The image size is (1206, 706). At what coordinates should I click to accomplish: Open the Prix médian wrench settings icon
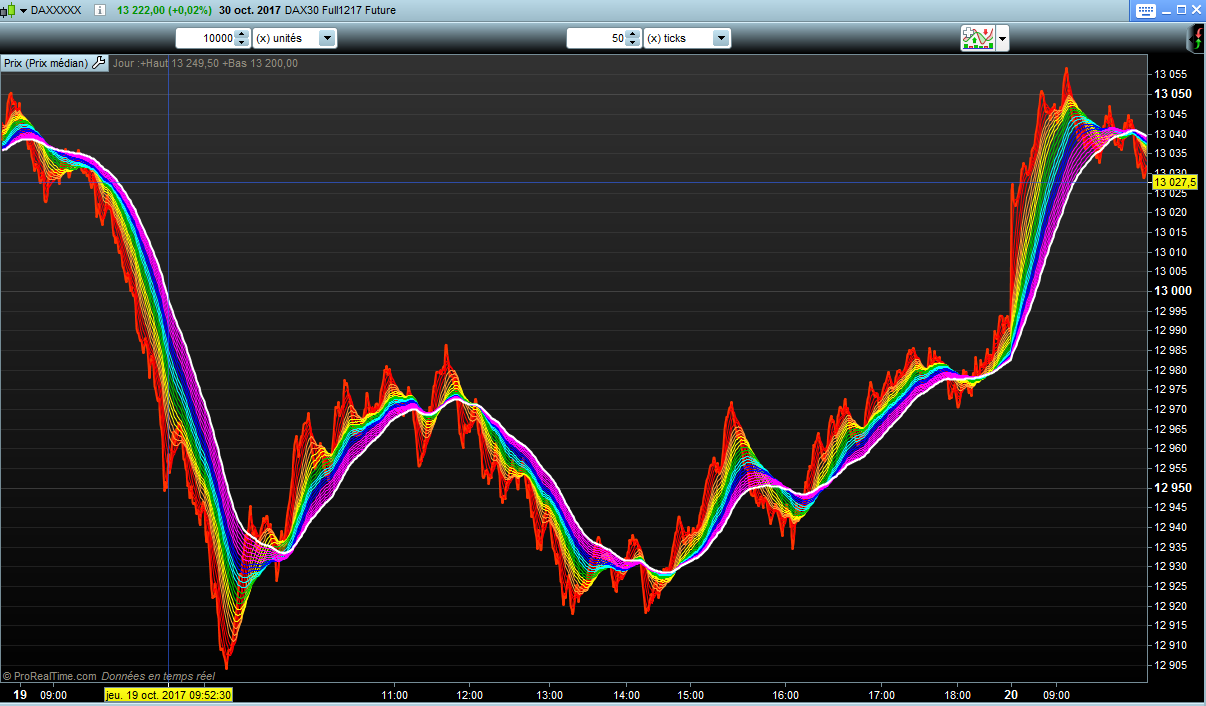click(x=98, y=63)
